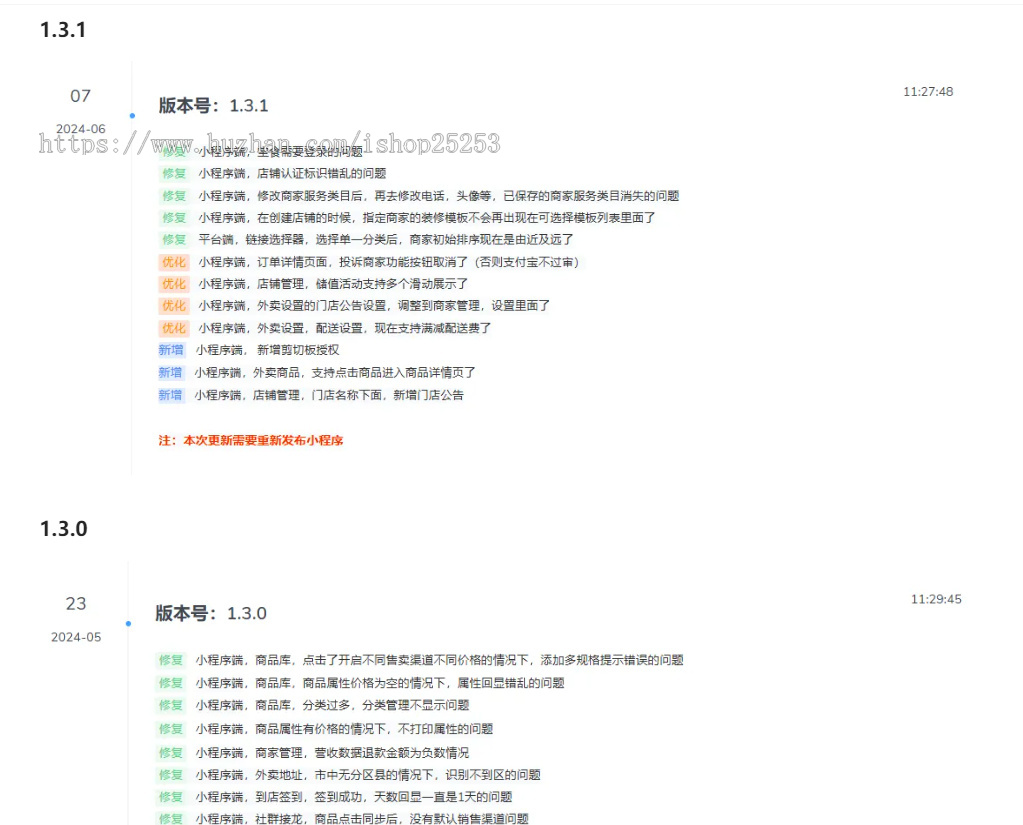1023x825 pixels.
Task: Click the line 新增剪切板授权
Action: [267, 350]
